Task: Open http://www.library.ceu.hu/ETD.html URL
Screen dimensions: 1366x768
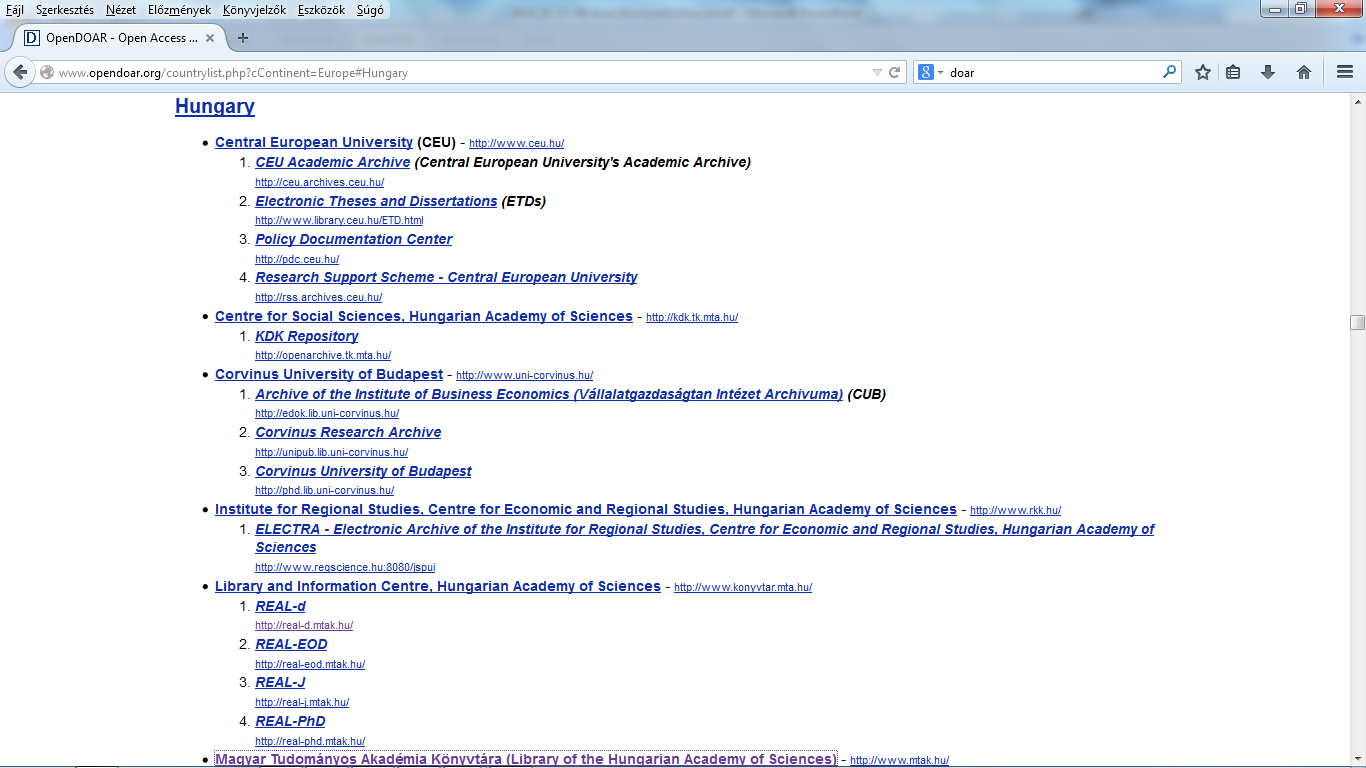Action: coord(339,220)
